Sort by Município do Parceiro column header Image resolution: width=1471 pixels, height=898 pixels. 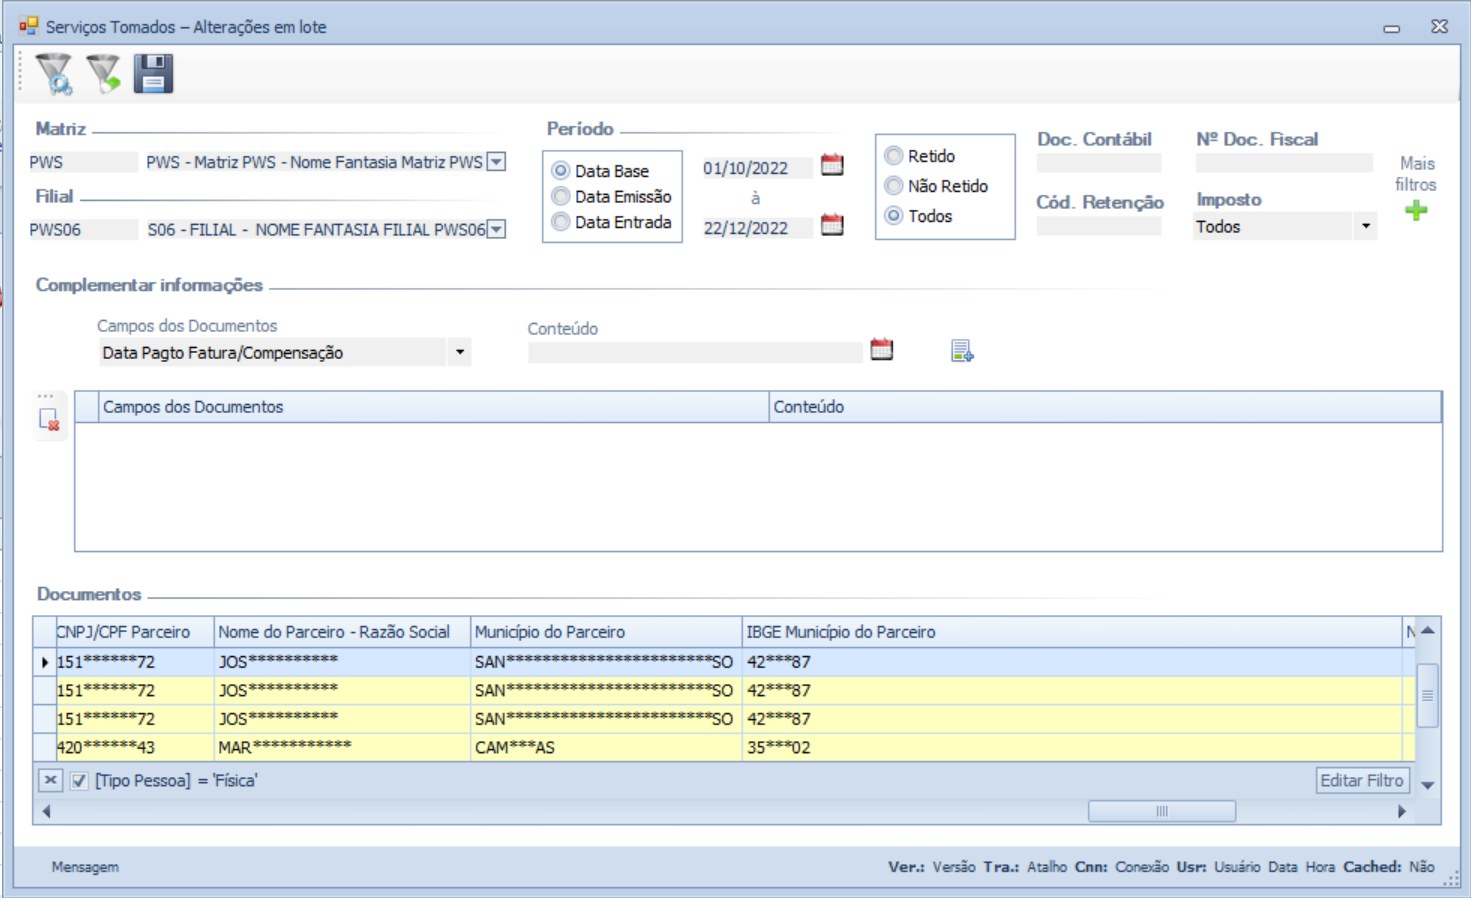tap(604, 632)
